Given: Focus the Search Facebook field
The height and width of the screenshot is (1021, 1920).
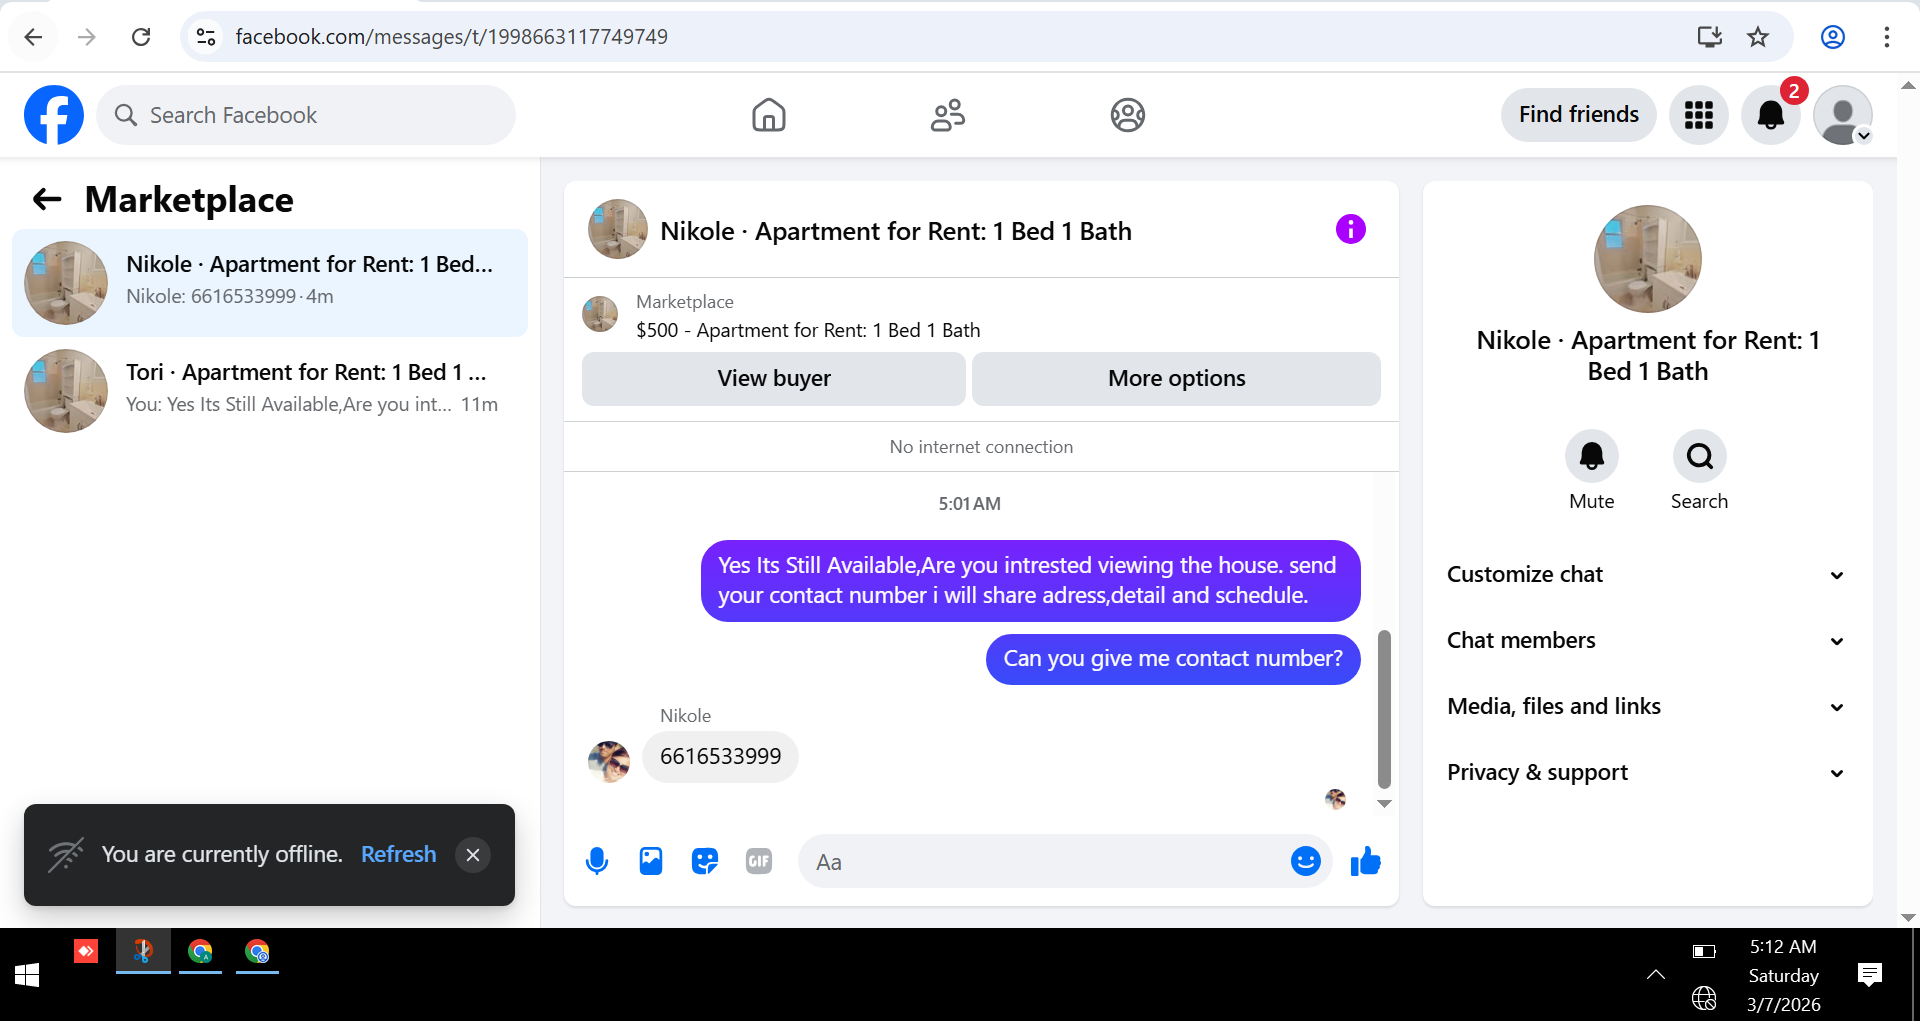Looking at the screenshot, I should coord(306,115).
